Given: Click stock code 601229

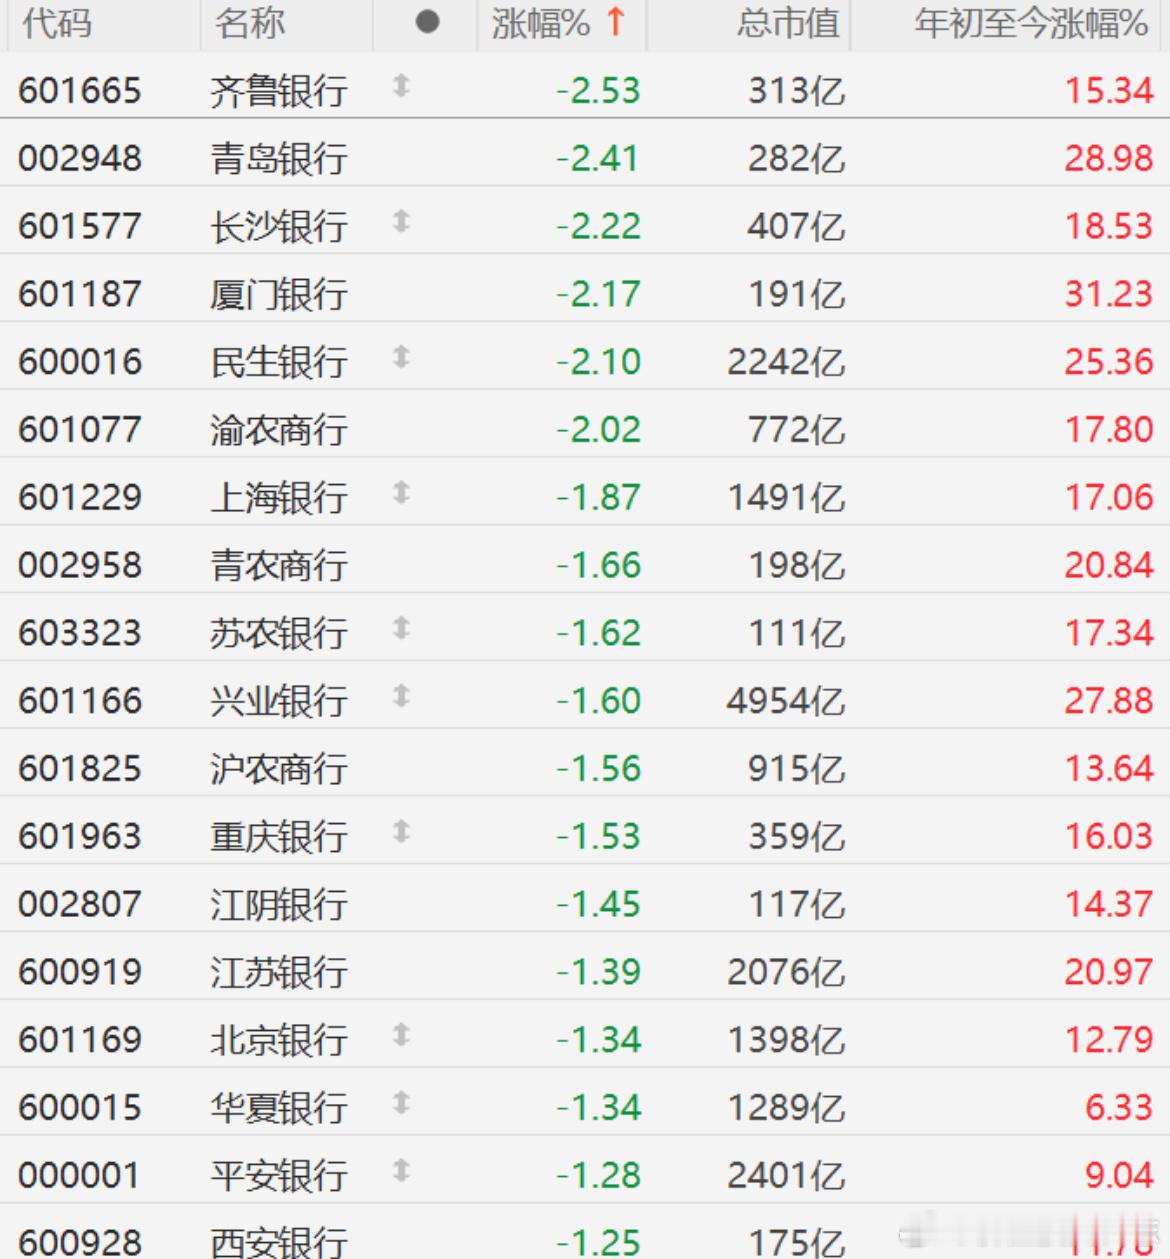Looking at the screenshot, I should coord(80,497).
